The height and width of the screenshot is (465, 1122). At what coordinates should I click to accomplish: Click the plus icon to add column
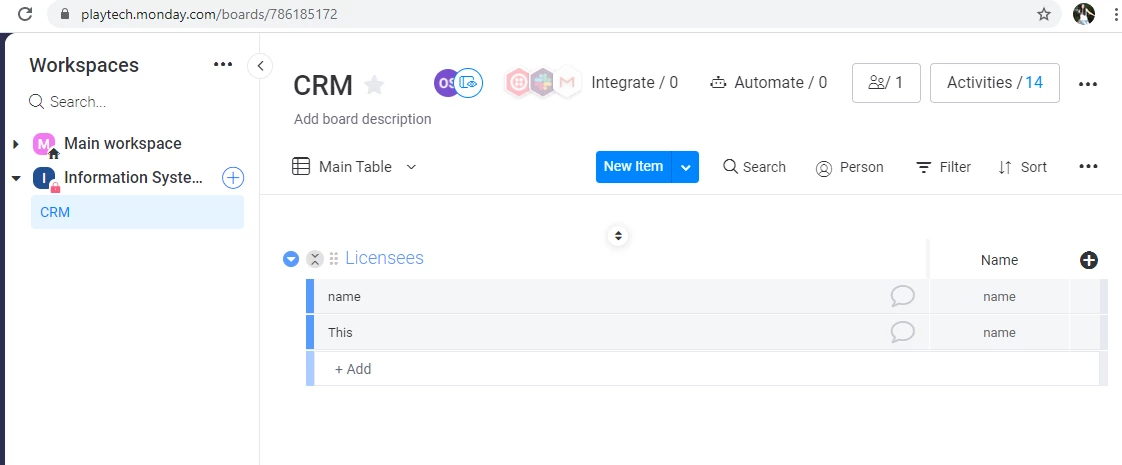(1089, 260)
